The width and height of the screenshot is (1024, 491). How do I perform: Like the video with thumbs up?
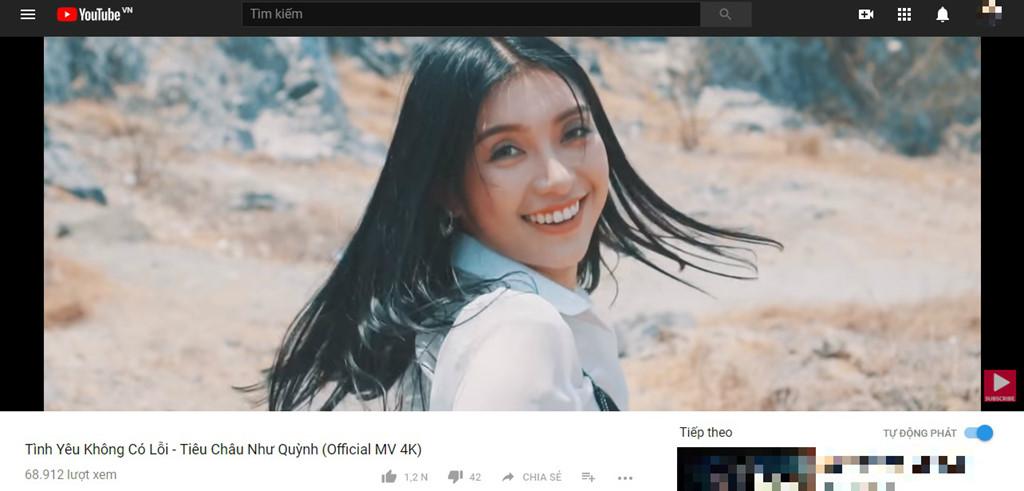(x=389, y=477)
